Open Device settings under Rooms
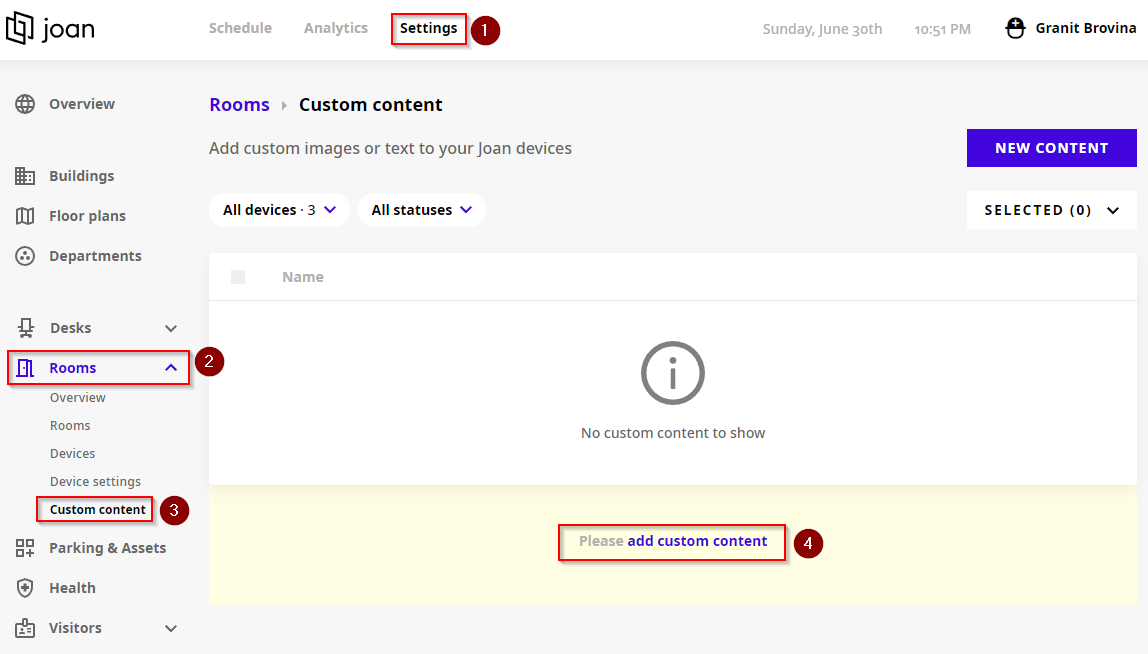1148x654 pixels. pyautogui.click(x=95, y=481)
